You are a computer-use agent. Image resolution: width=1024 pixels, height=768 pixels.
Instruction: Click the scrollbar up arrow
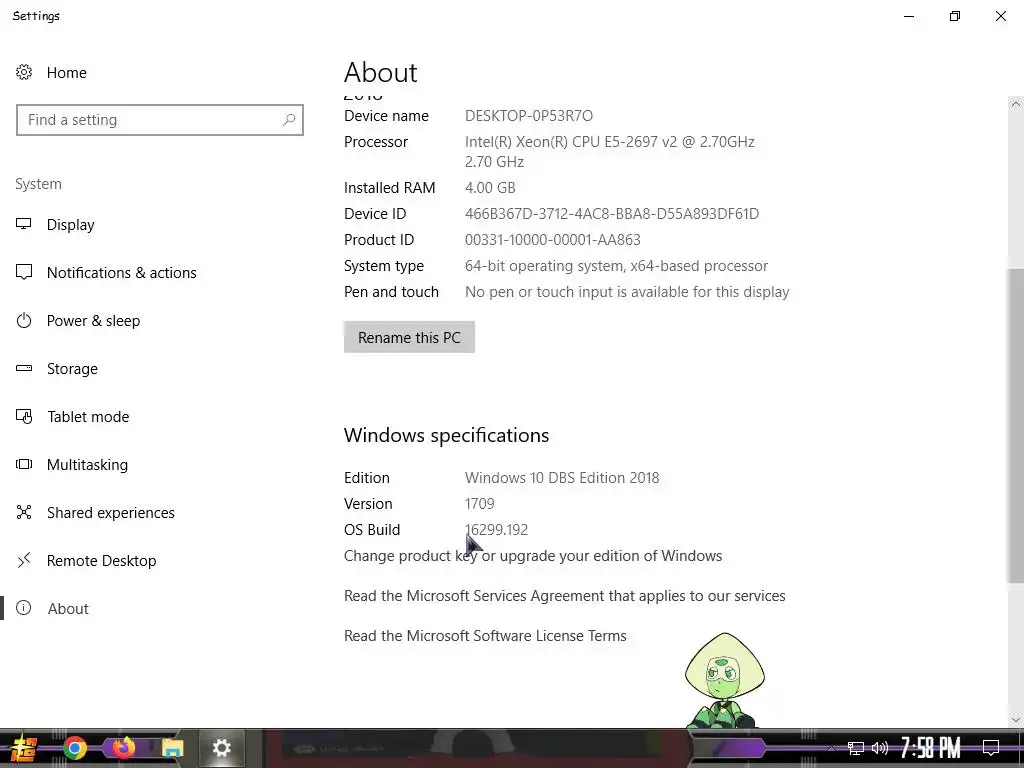pos(1015,104)
